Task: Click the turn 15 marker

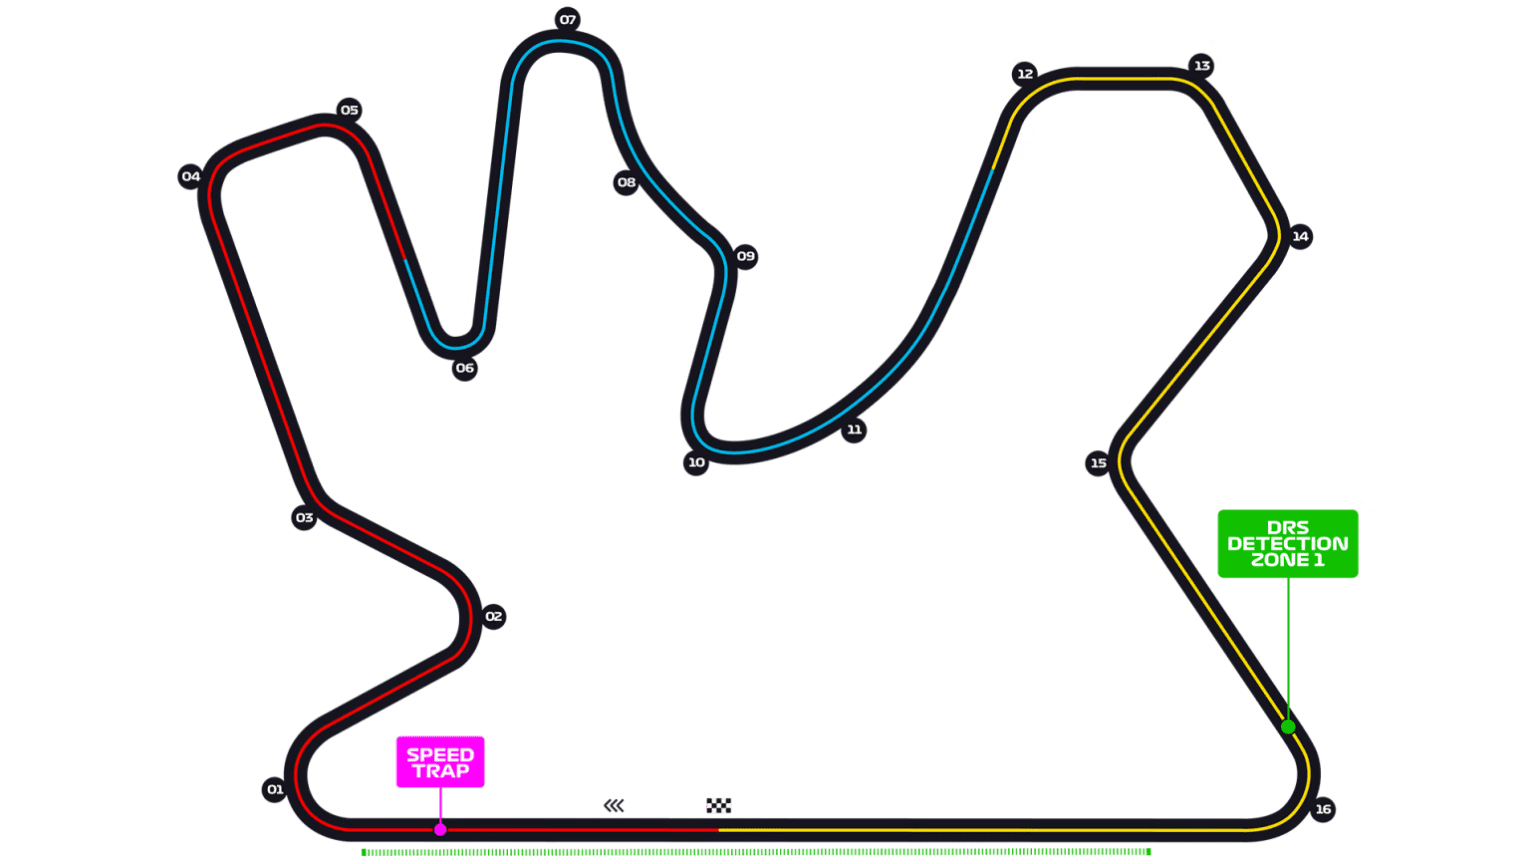Action: (1098, 463)
